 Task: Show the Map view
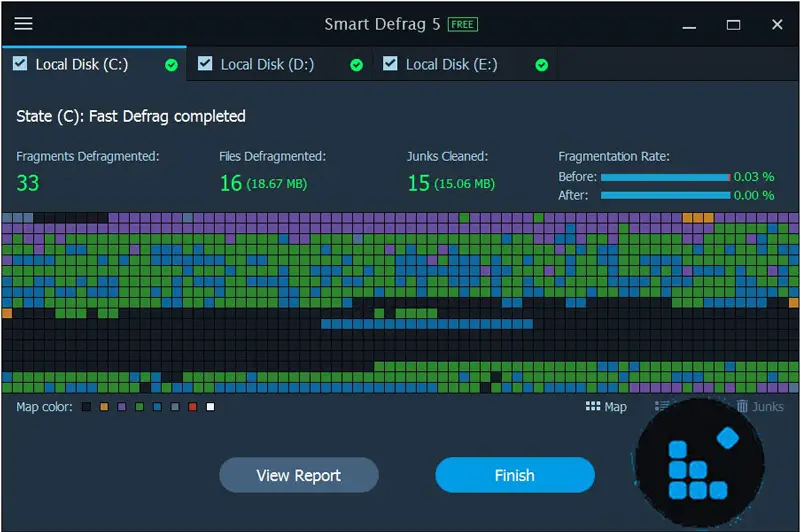[606, 407]
